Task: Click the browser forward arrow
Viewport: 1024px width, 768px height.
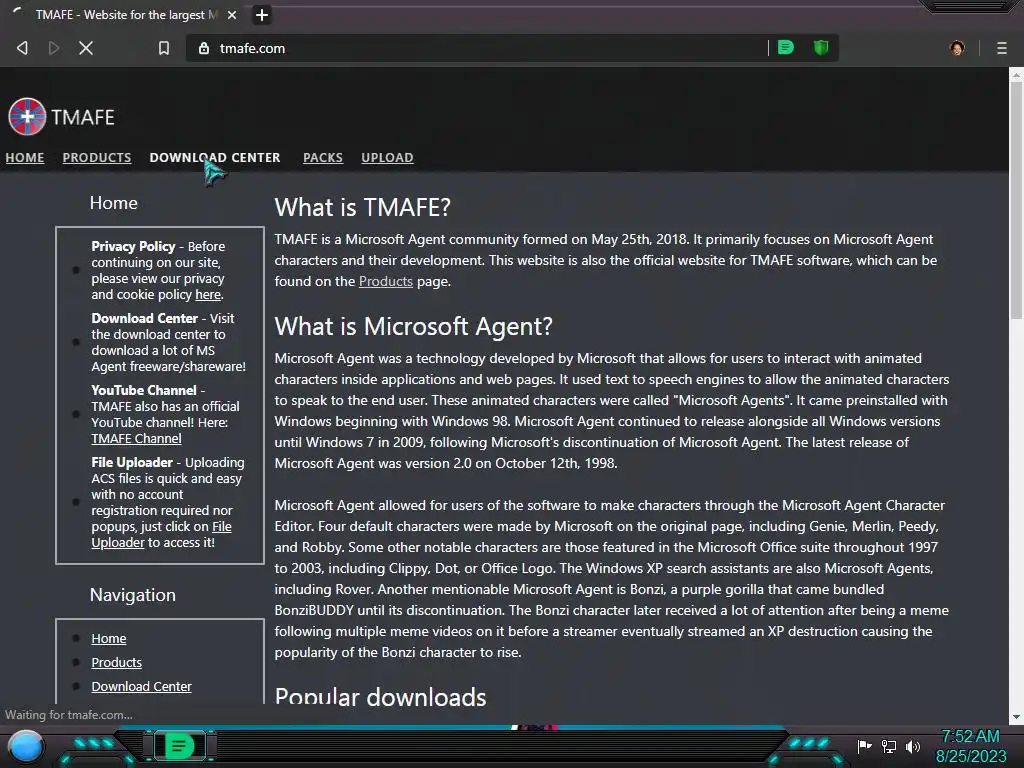Action: pos(54,48)
